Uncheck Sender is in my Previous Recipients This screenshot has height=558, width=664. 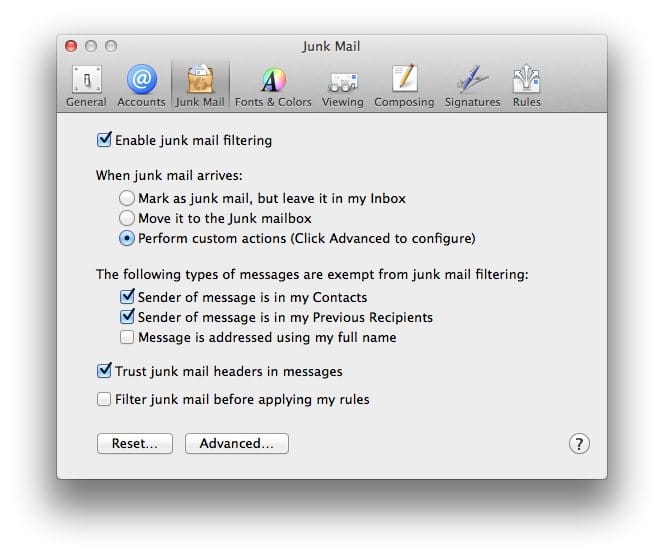coord(127,317)
